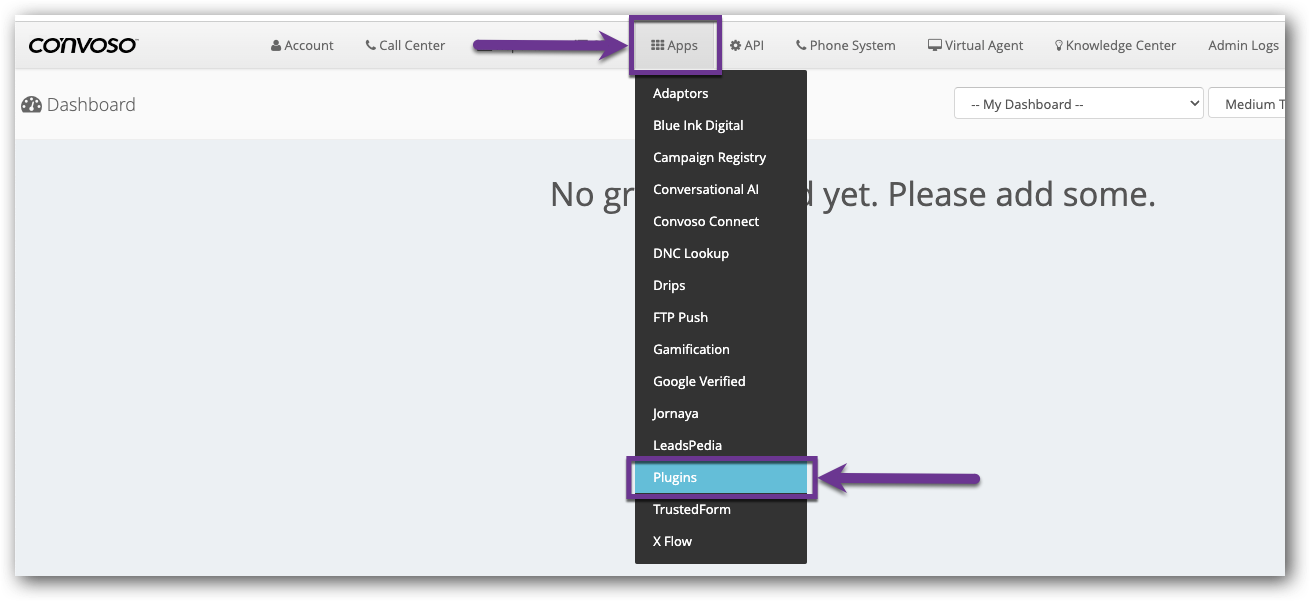Image resolution: width=1310 pixels, height=601 pixels.
Task: Open the Call Center menu
Action: point(405,45)
